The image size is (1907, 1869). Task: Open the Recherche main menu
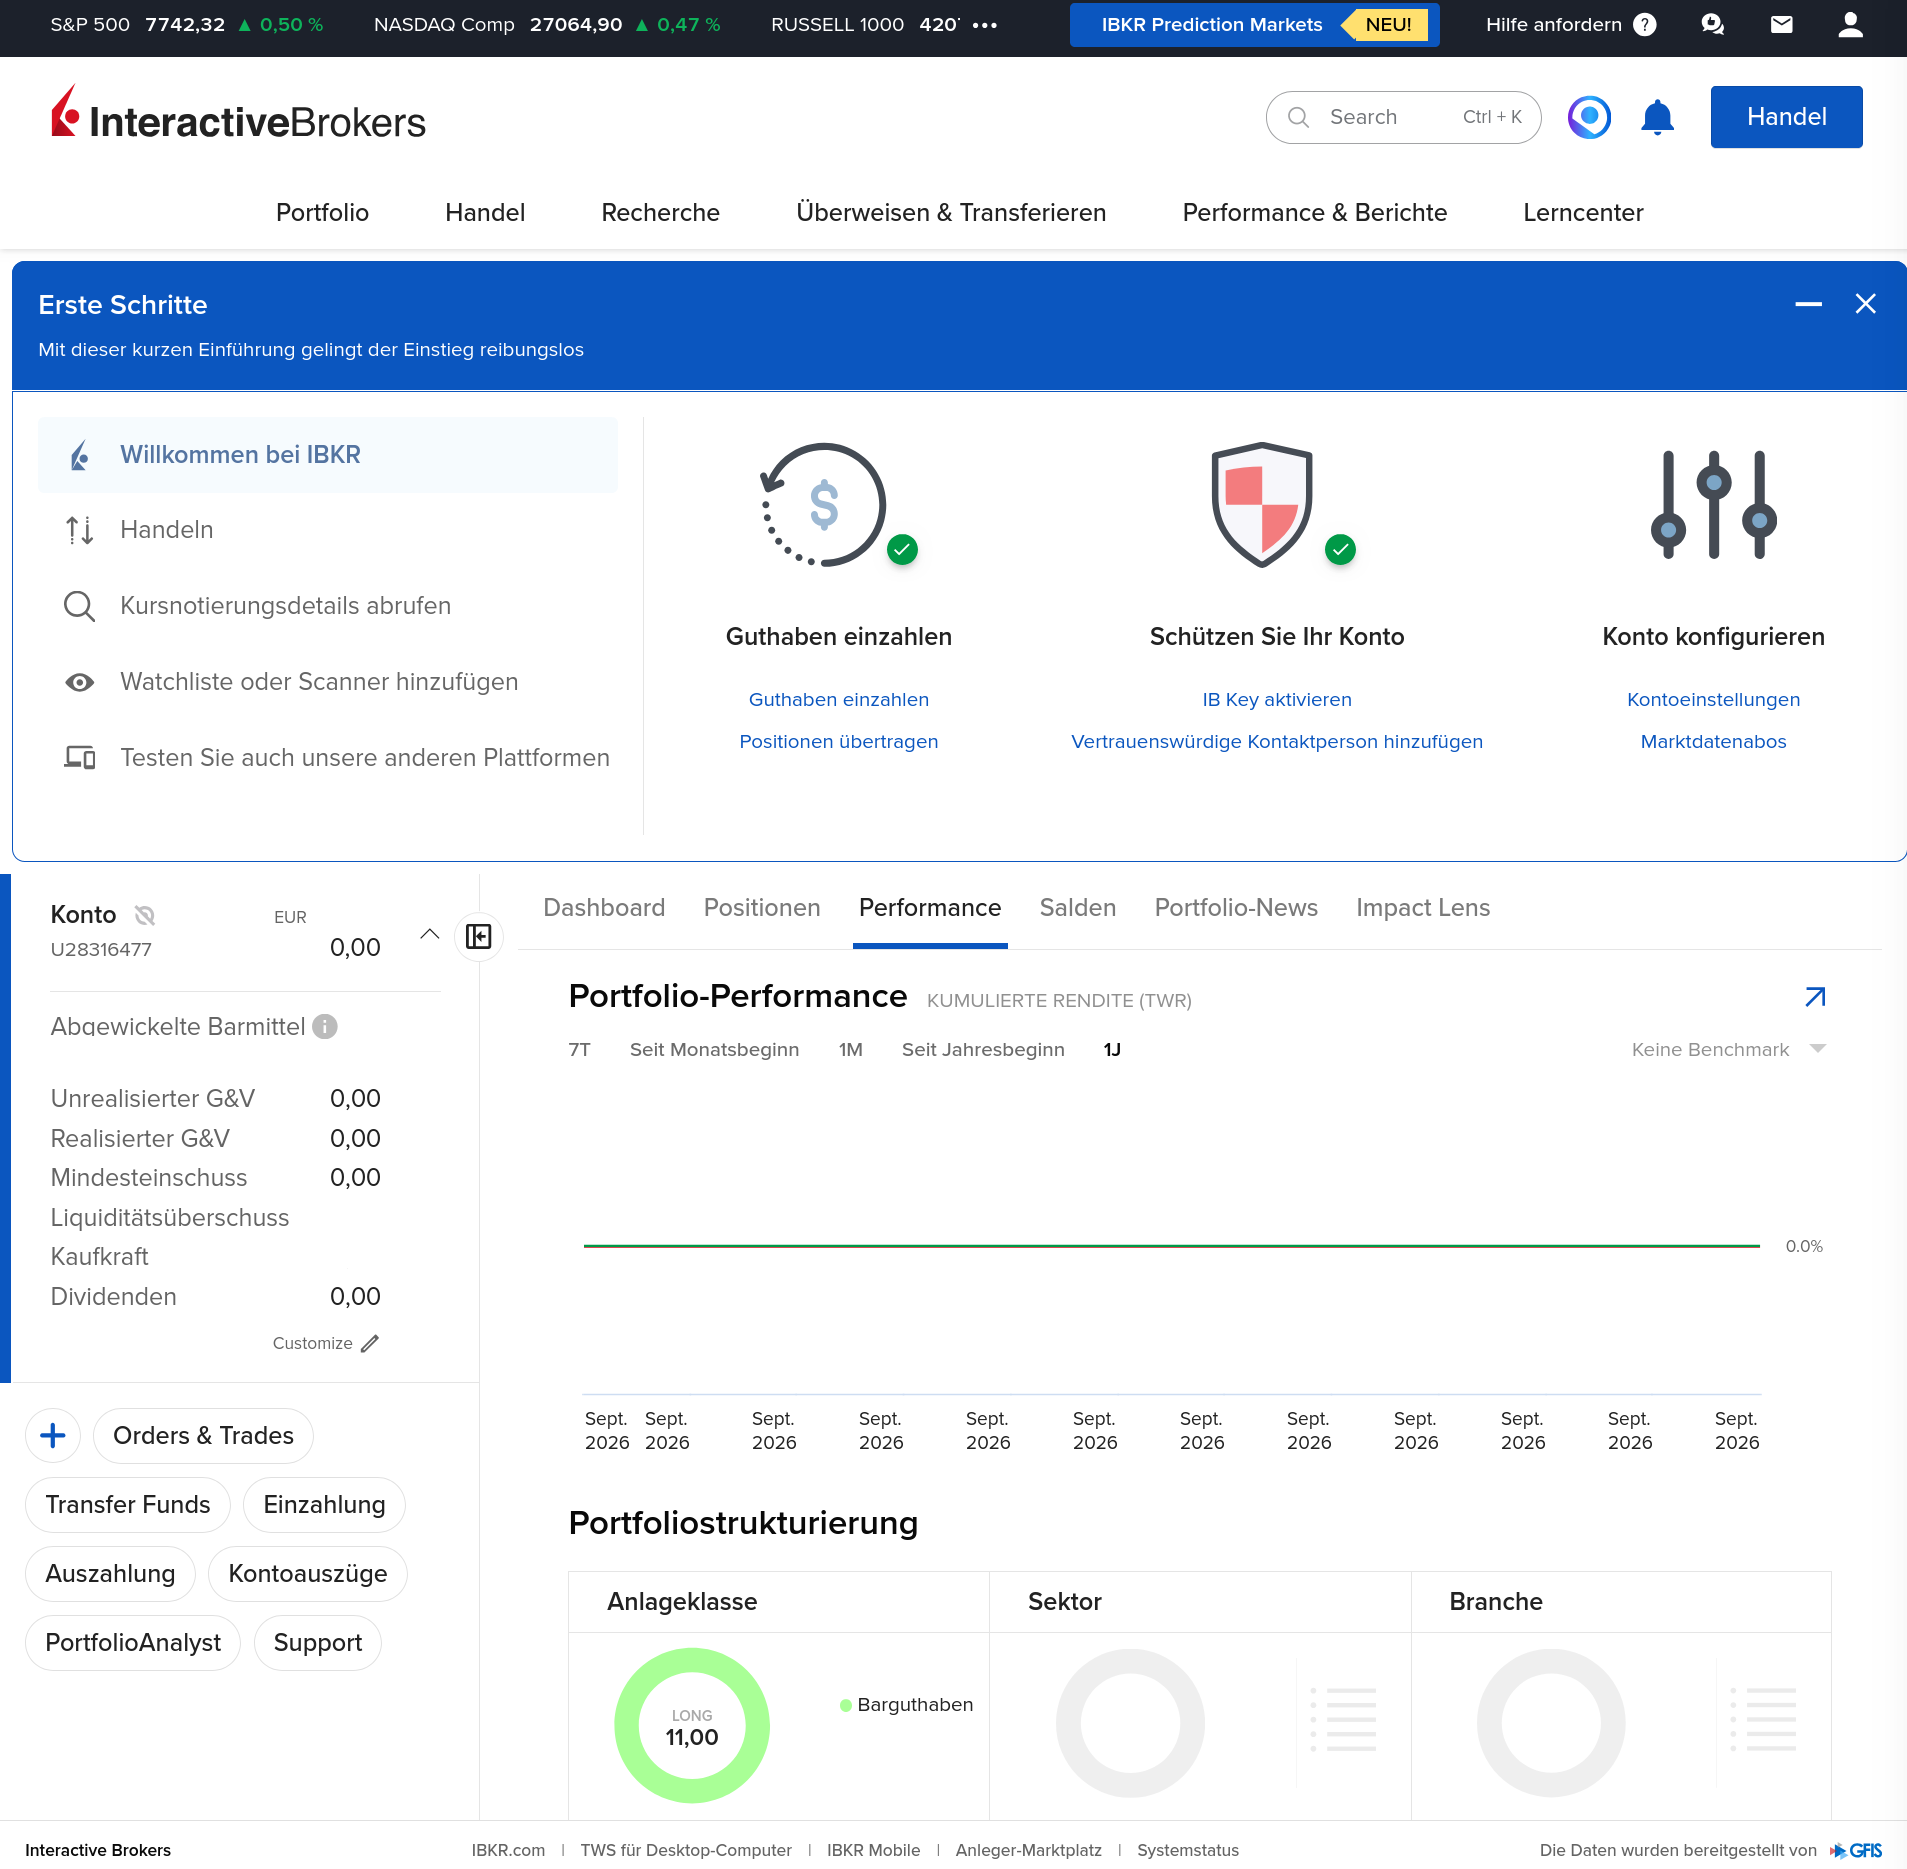(660, 213)
